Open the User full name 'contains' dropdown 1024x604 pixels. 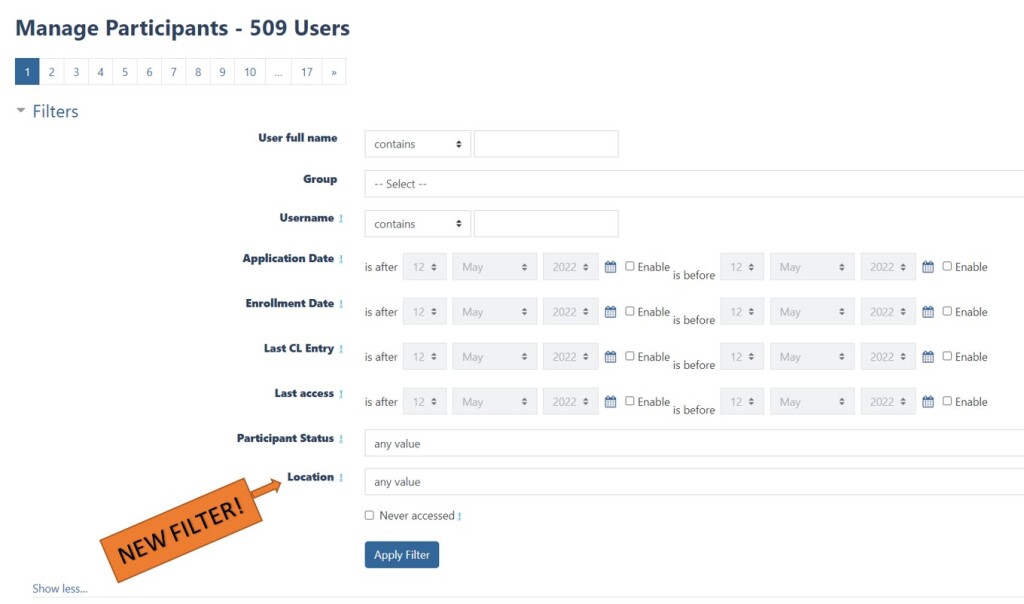pos(417,144)
